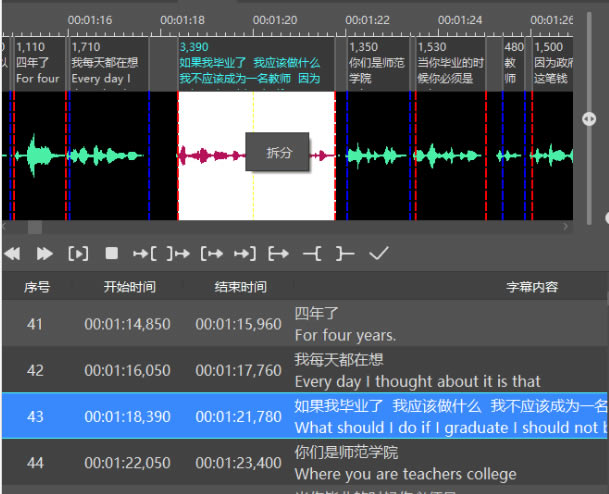Image resolution: width=609 pixels, height=494 pixels.
Task: Click the 拆分 split popup button
Action: click(277, 152)
